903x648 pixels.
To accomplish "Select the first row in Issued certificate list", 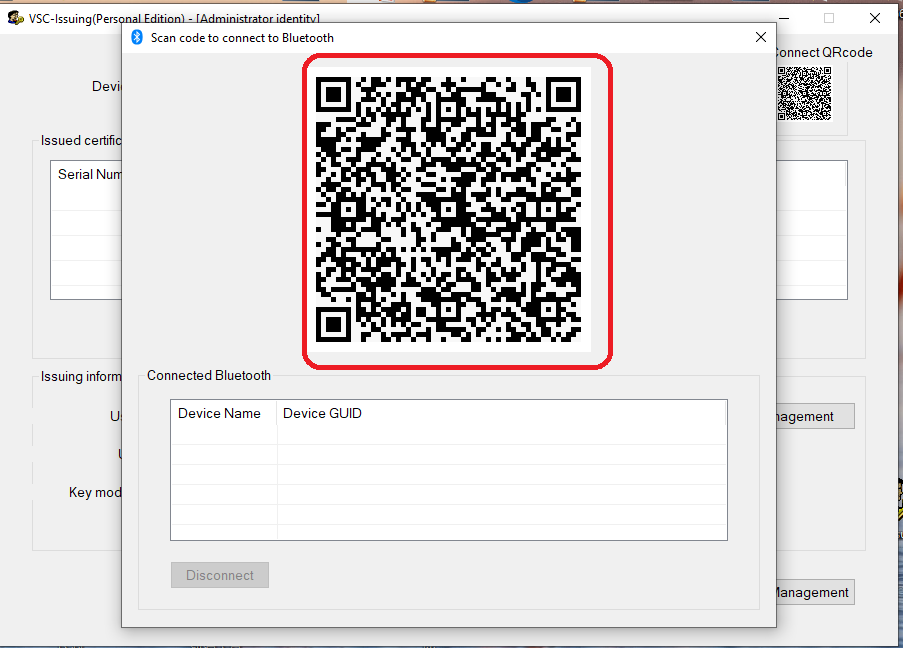I will tap(87, 198).
